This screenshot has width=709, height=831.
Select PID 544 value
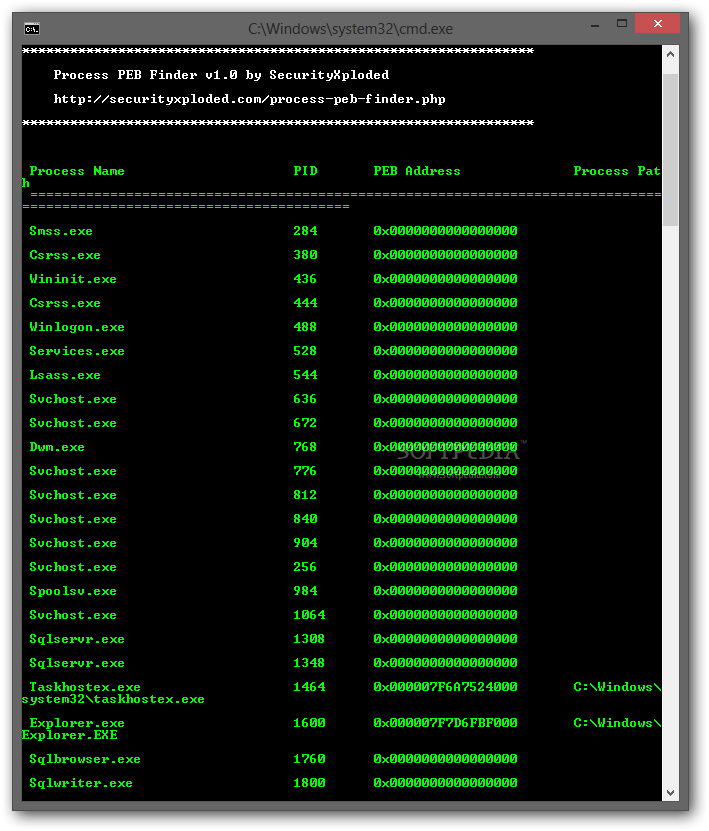tap(306, 375)
